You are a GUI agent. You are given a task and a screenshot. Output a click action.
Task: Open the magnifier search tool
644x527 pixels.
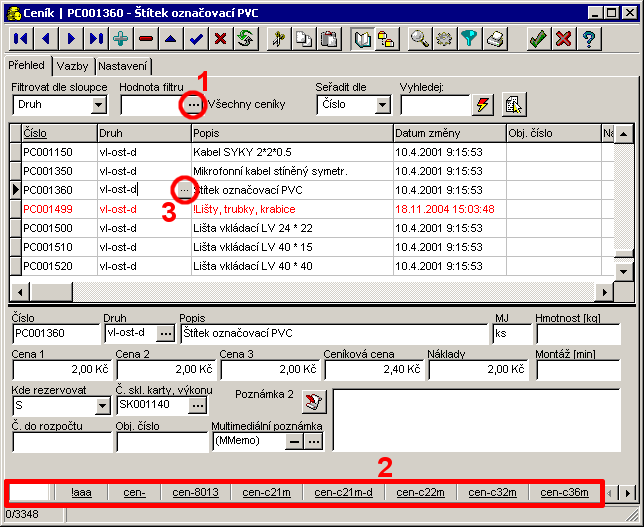coord(419,39)
